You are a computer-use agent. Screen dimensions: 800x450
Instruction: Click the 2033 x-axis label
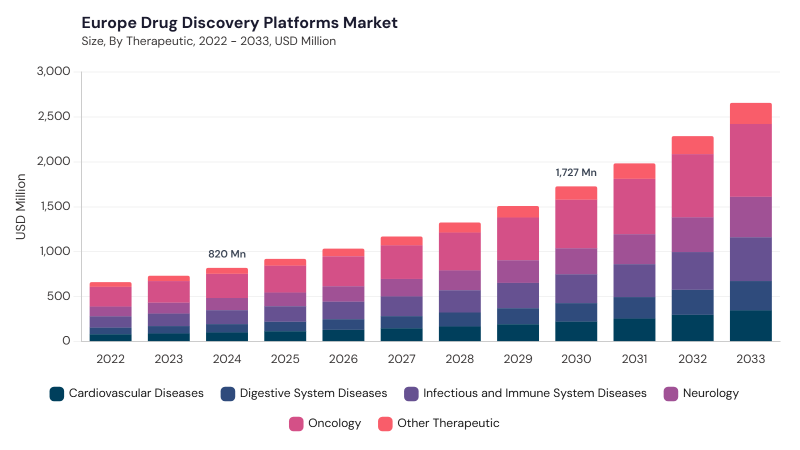tap(751, 359)
